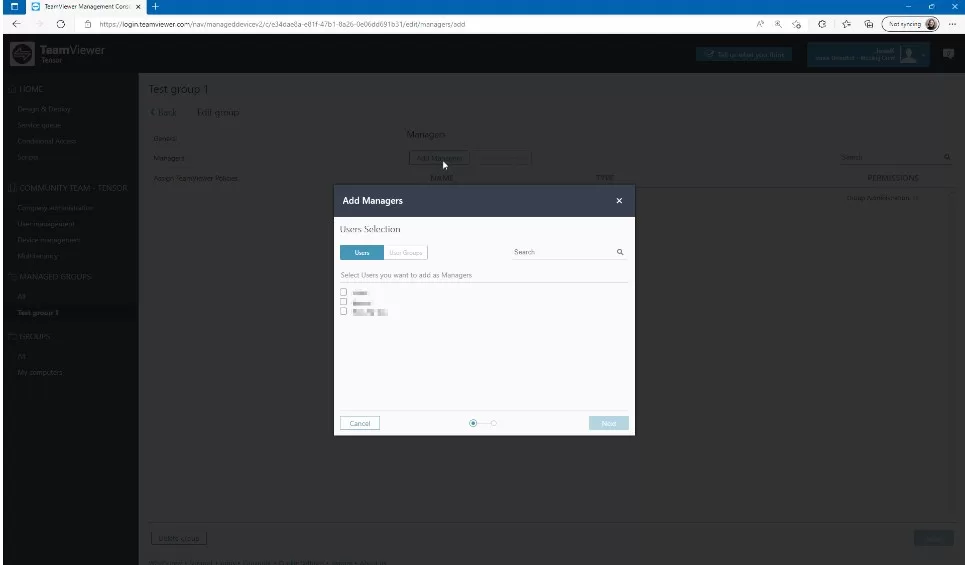965x565 pixels.
Task: Switch to the User Groups tab
Action: [x=405, y=253]
